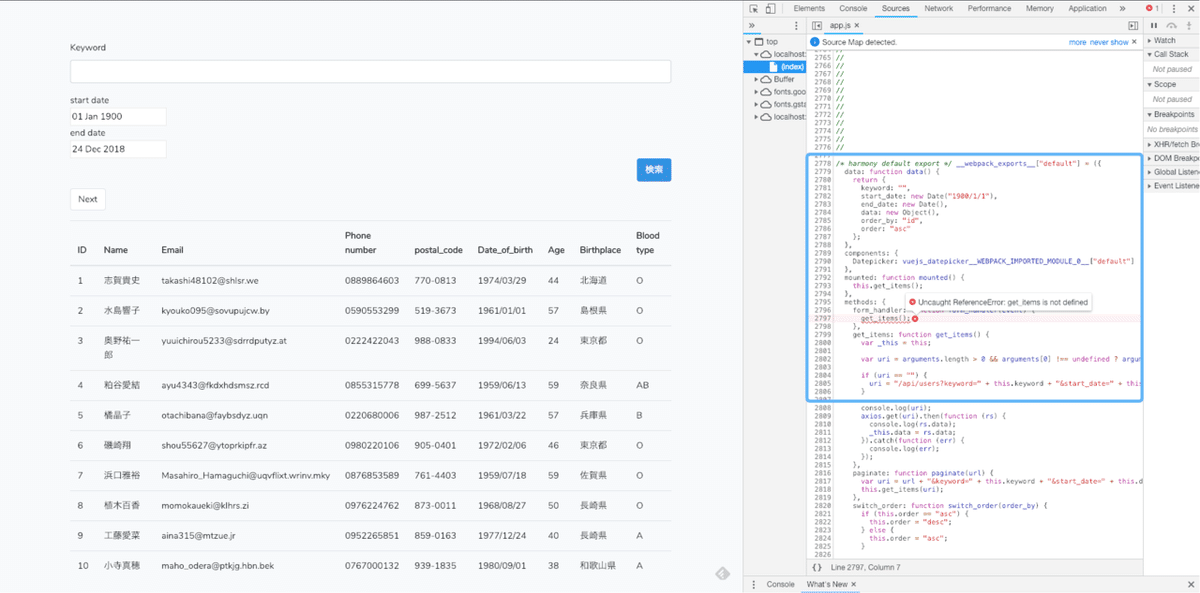Expand the DOM Breakpoints section
Screen dimensions: 1200x593
1172,158
